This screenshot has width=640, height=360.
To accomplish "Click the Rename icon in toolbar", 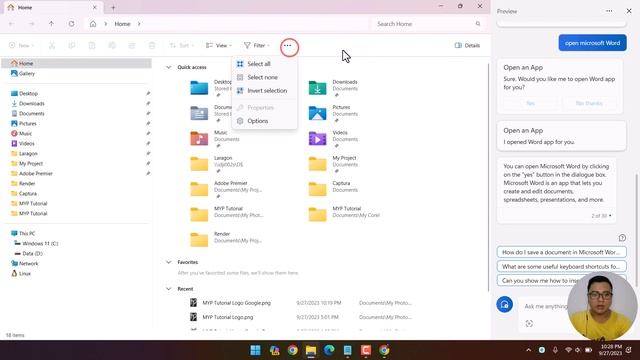I will (x=112, y=45).
